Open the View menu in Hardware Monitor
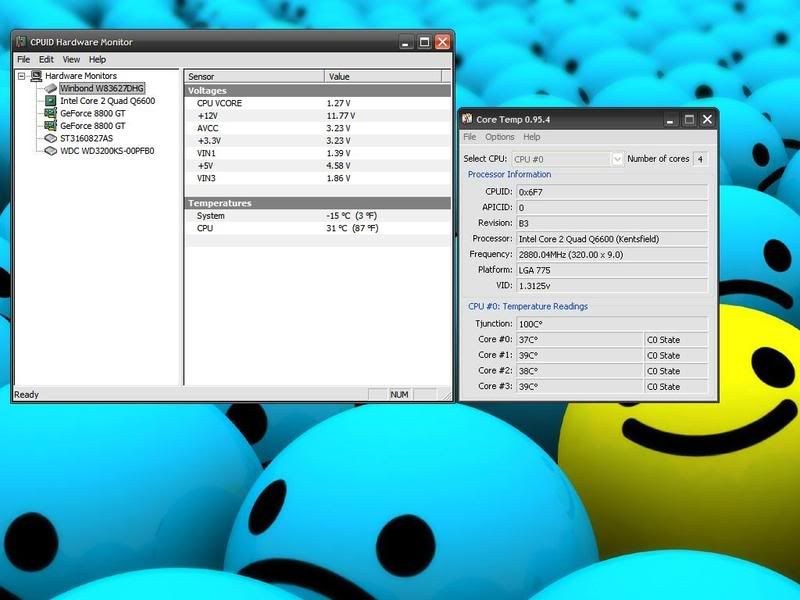Image resolution: width=800 pixels, height=600 pixels. (x=71, y=60)
